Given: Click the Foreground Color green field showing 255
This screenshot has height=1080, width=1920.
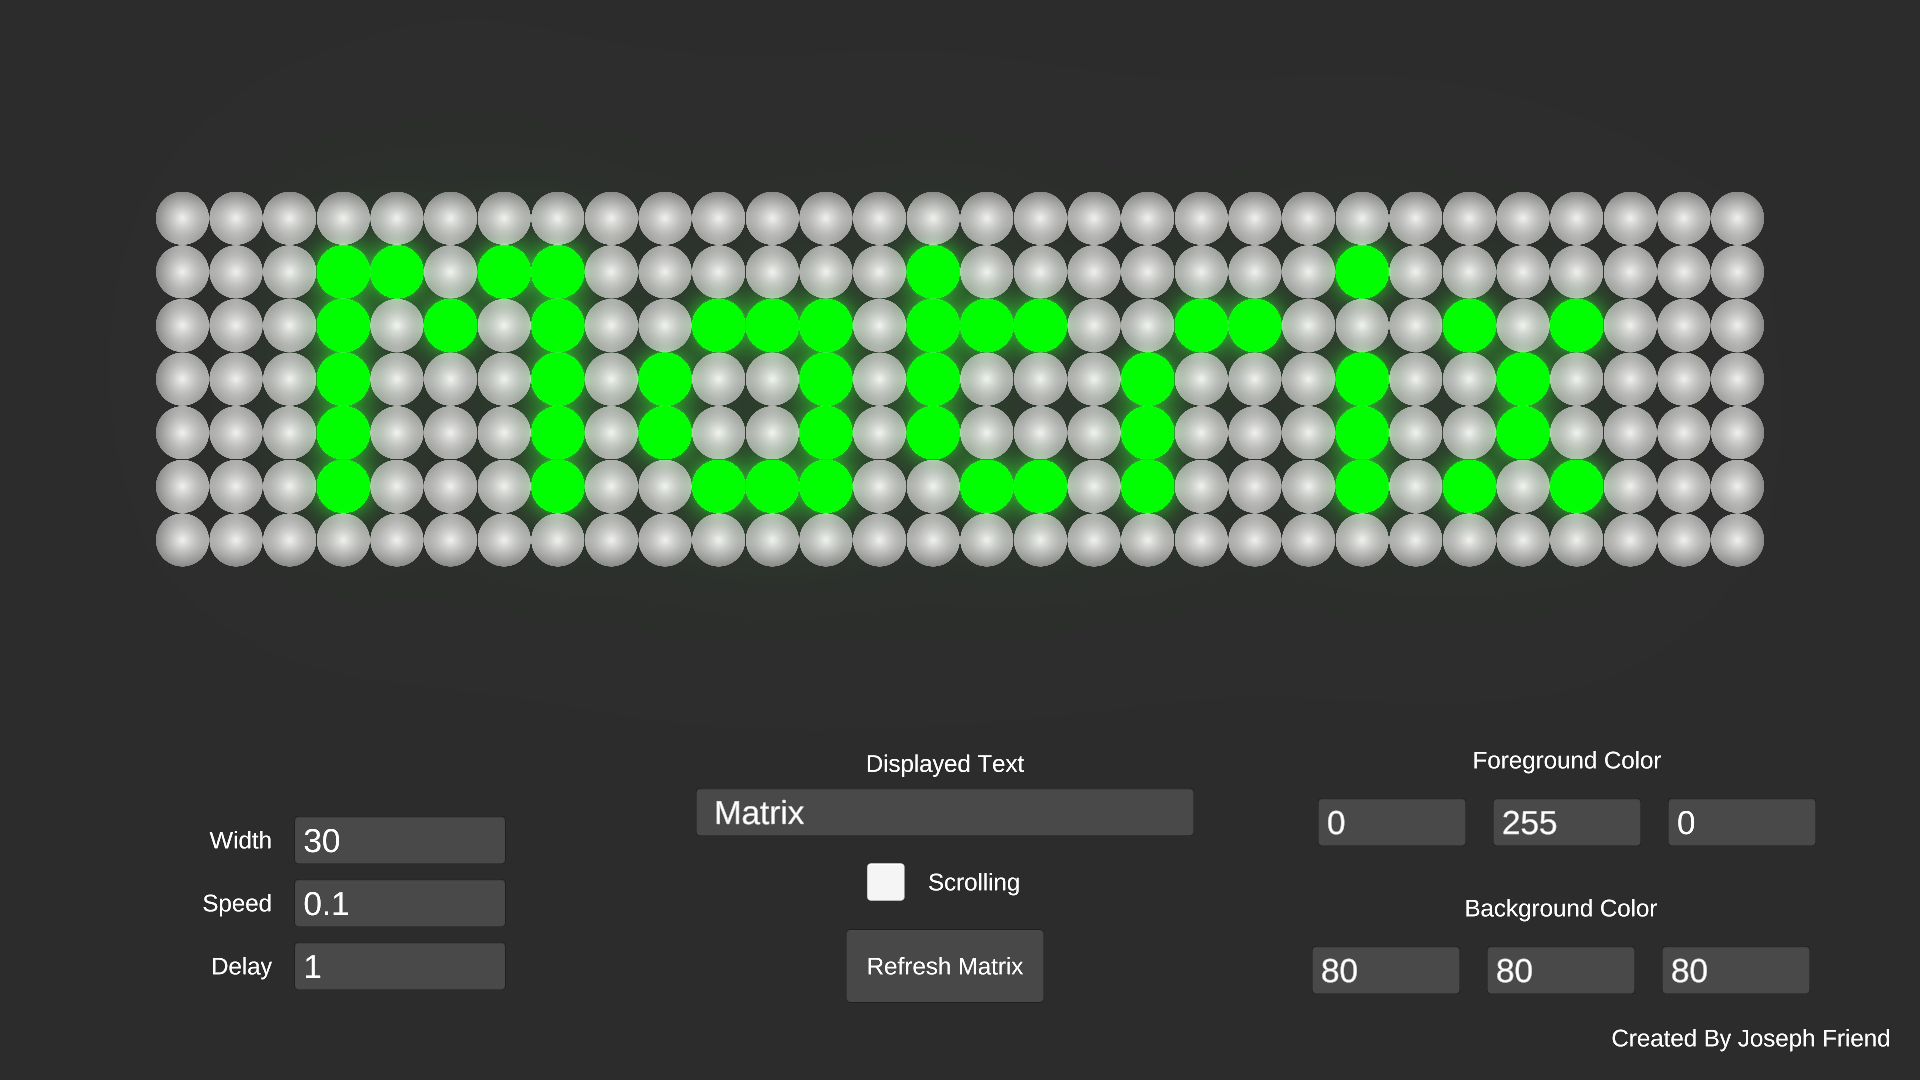Looking at the screenshot, I should pos(1566,822).
